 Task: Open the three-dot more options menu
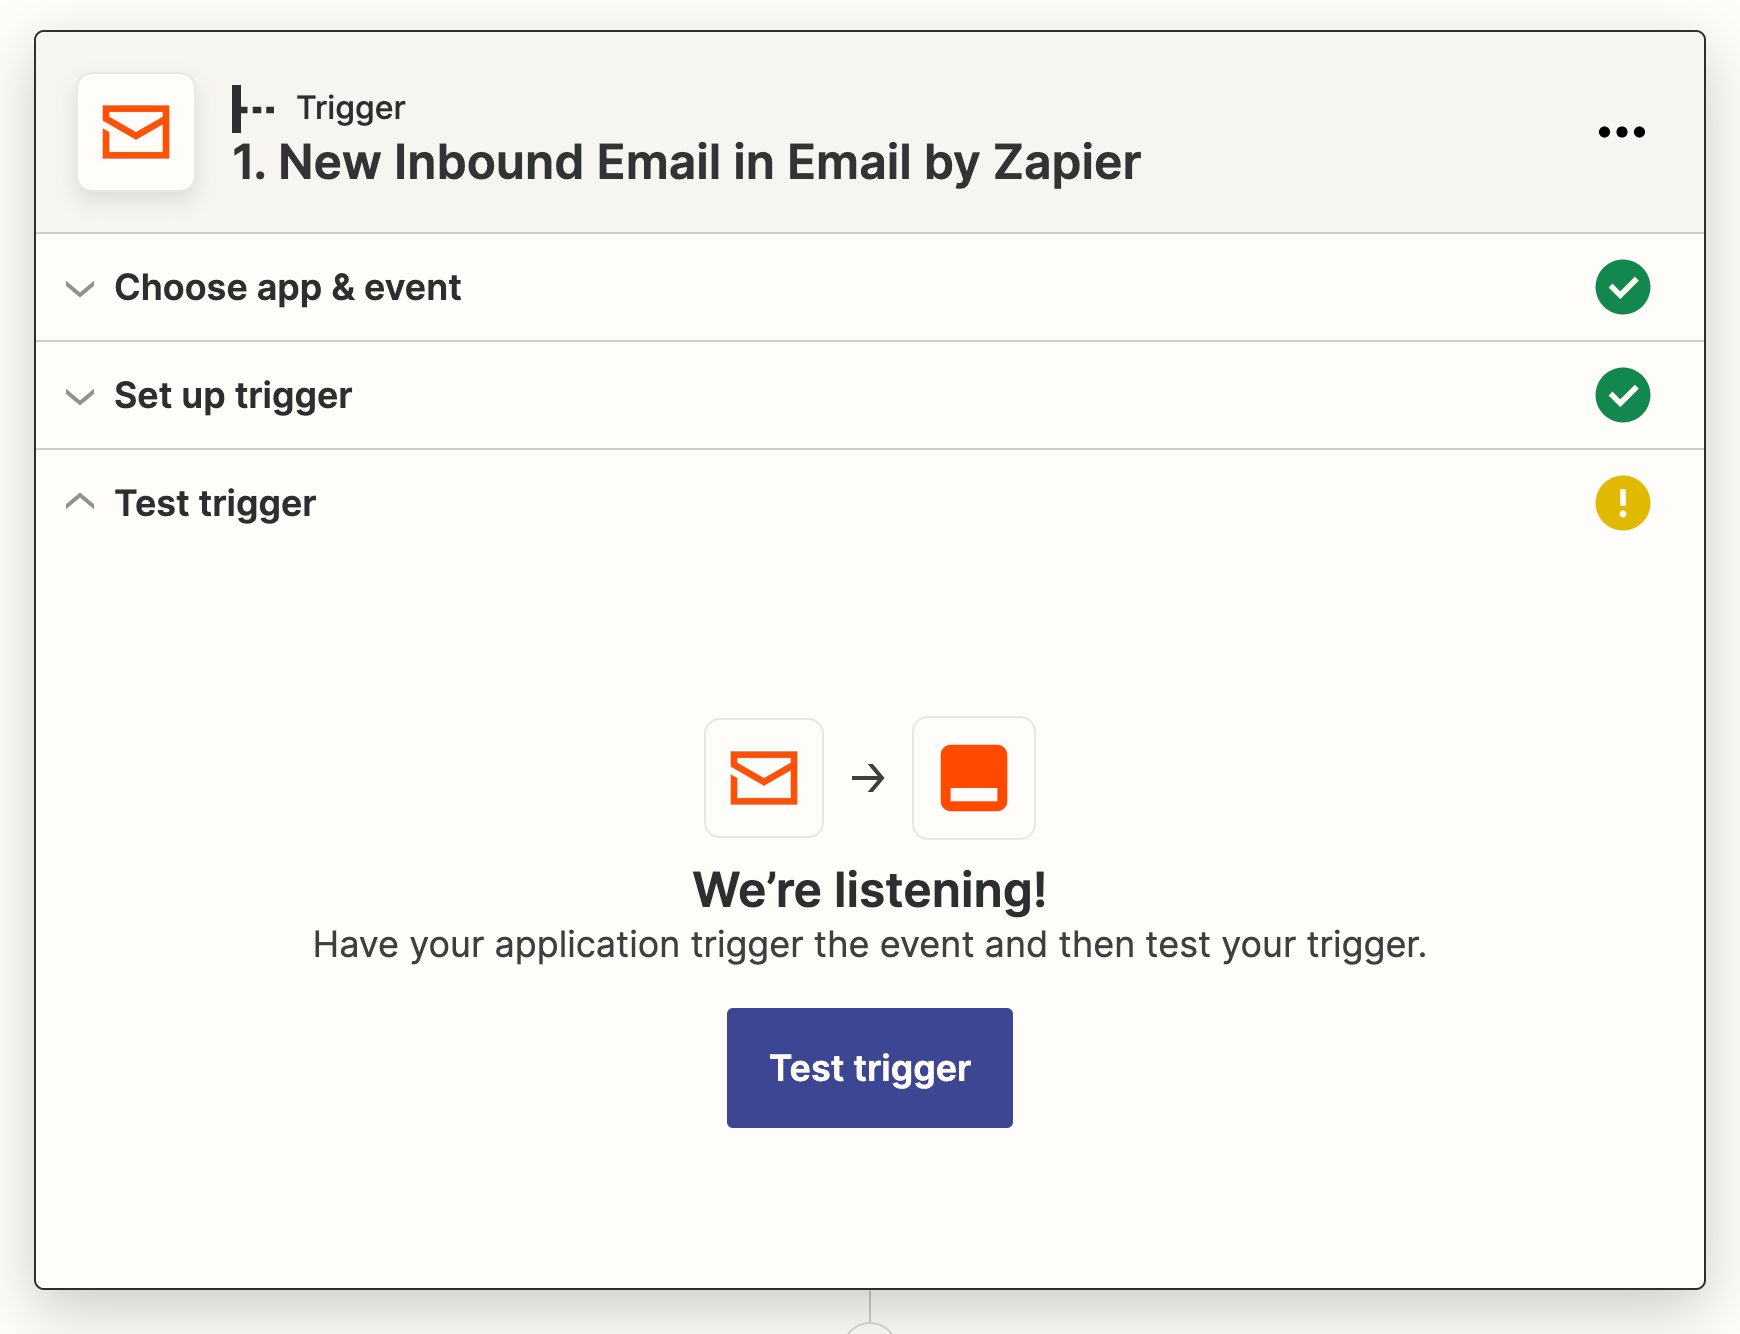click(1621, 132)
